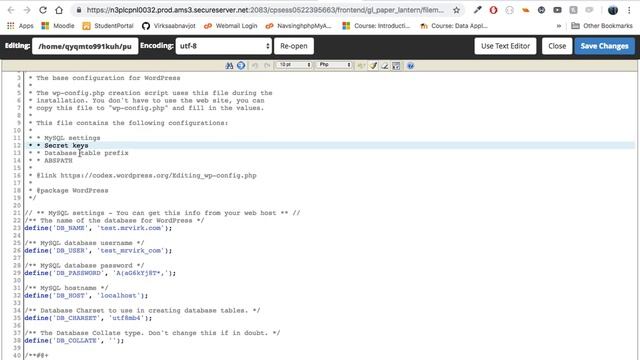Click the brush highlight icon in editor toolbar
The width and height of the screenshot is (640, 360).
pos(373,65)
